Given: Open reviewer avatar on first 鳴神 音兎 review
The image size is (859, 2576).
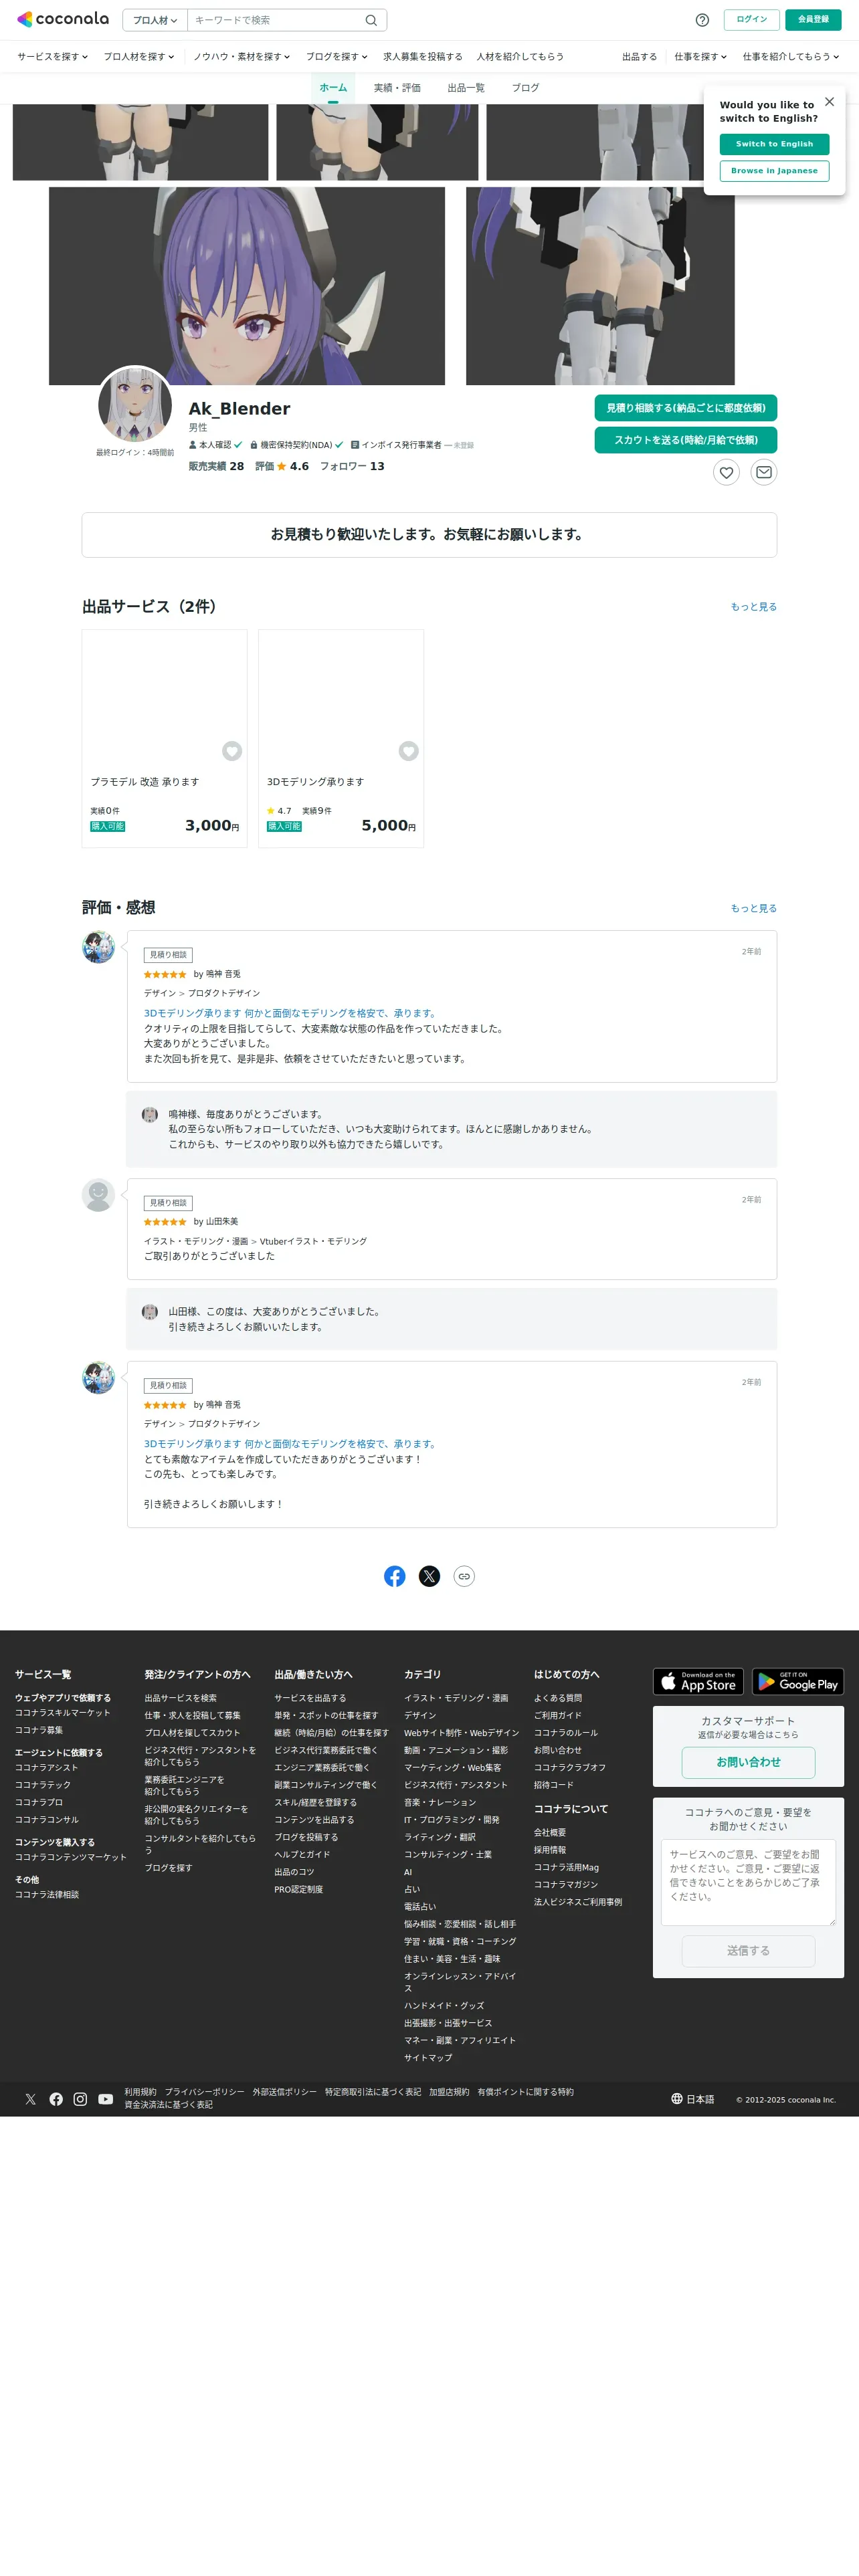Looking at the screenshot, I should pyautogui.click(x=98, y=947).
